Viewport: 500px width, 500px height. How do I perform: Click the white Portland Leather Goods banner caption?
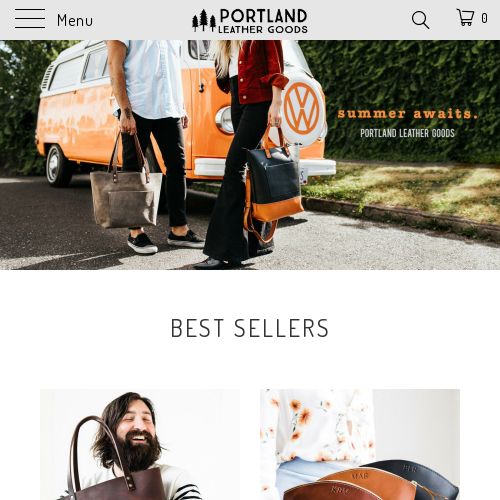(407, 133)
